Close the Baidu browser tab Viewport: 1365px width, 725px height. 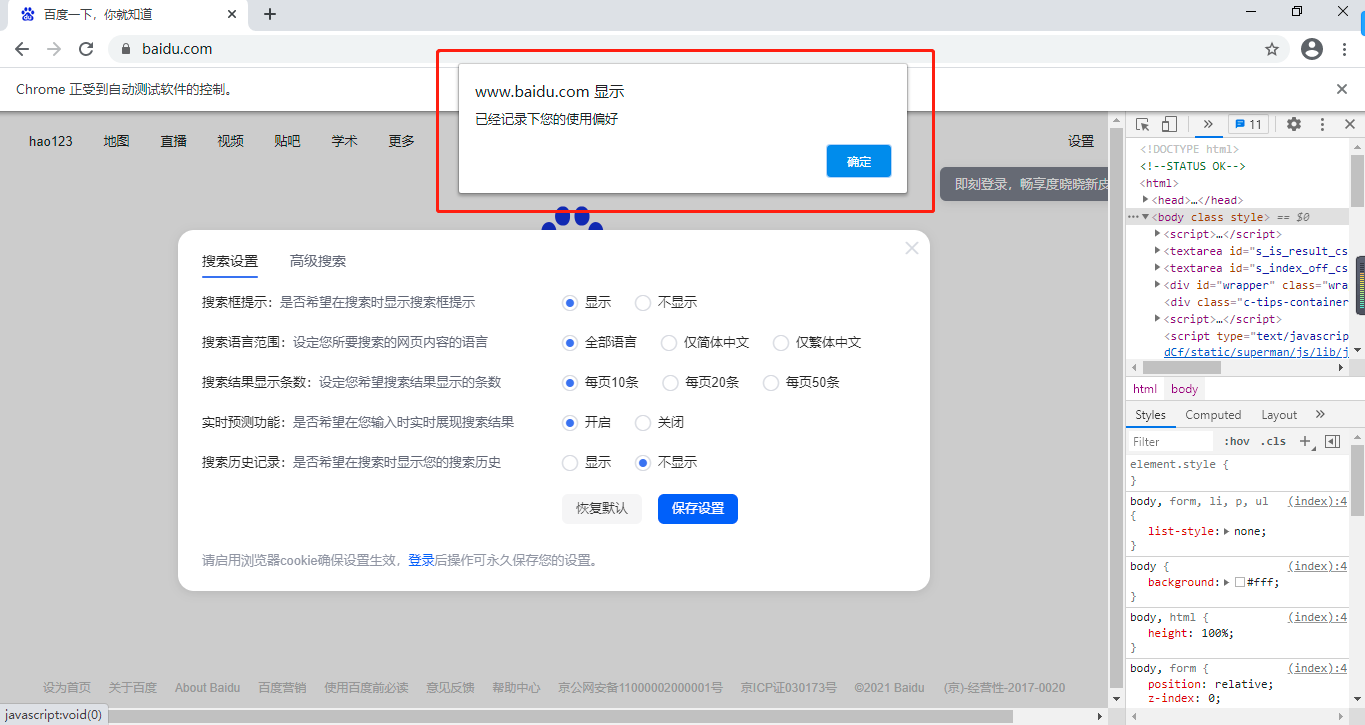pos(232,14)
